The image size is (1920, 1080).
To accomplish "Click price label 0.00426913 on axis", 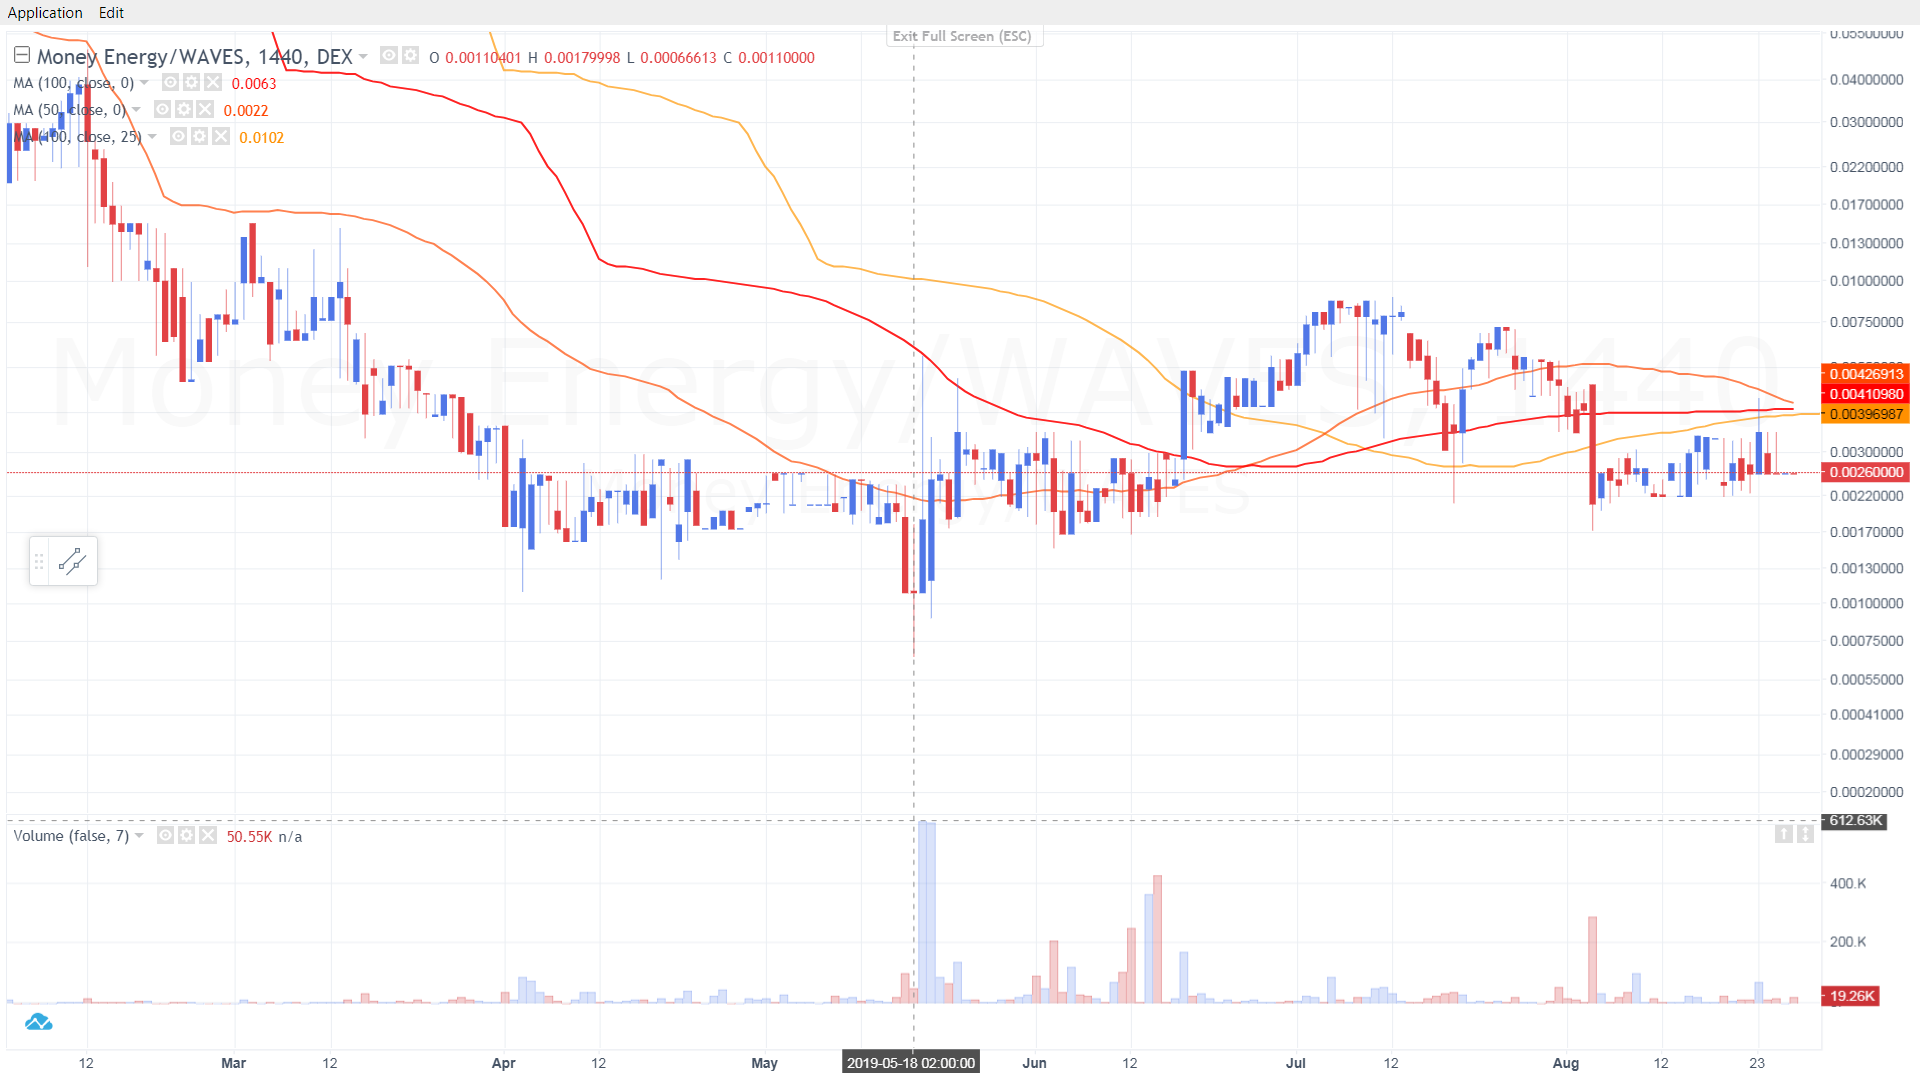I will 1866,374.
